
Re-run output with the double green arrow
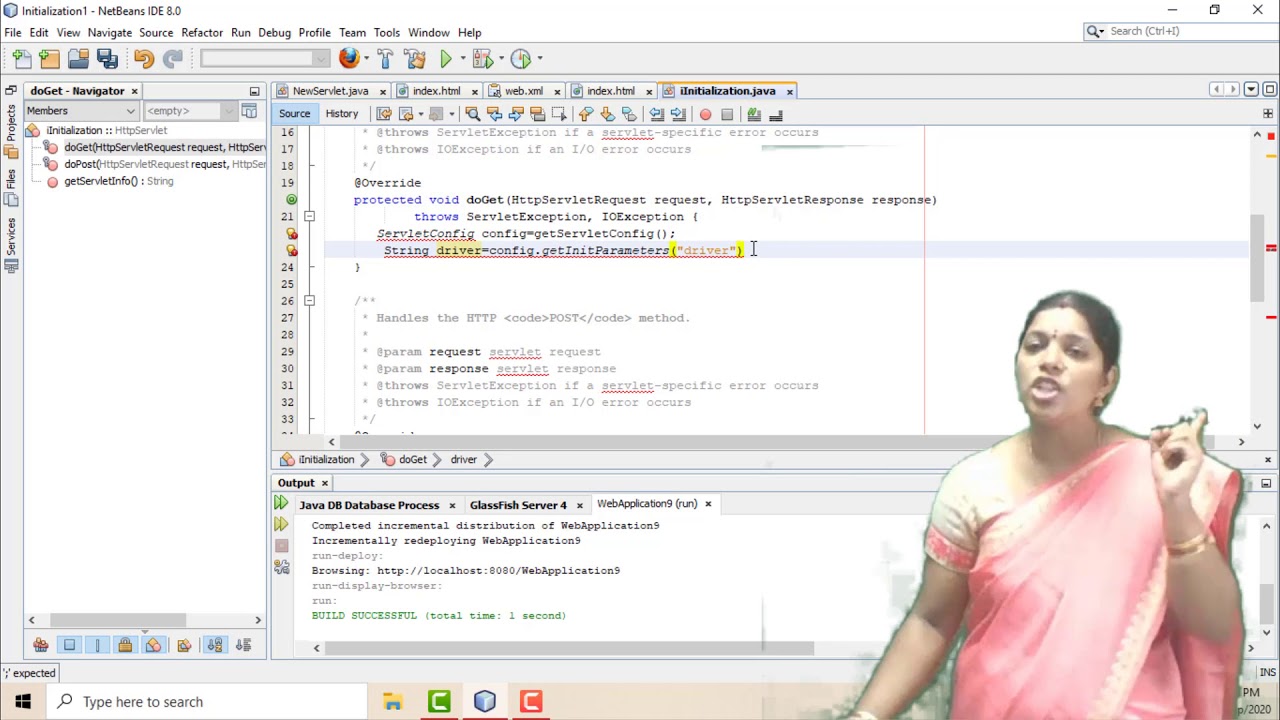(281, 505)
